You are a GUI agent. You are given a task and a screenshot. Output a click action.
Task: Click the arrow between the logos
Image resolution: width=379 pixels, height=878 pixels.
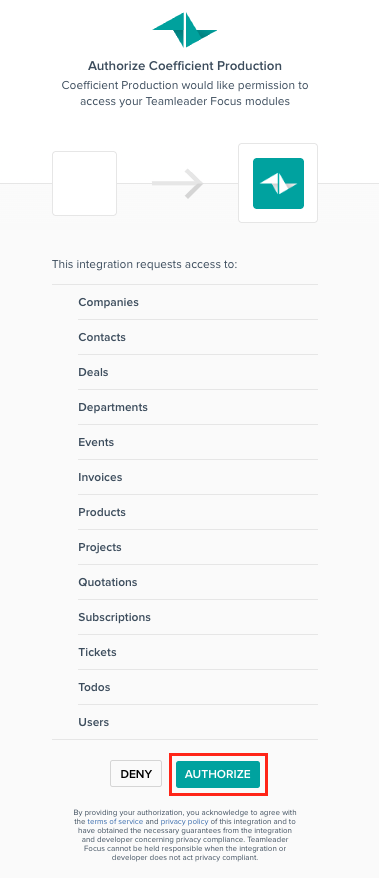(177, 183)
